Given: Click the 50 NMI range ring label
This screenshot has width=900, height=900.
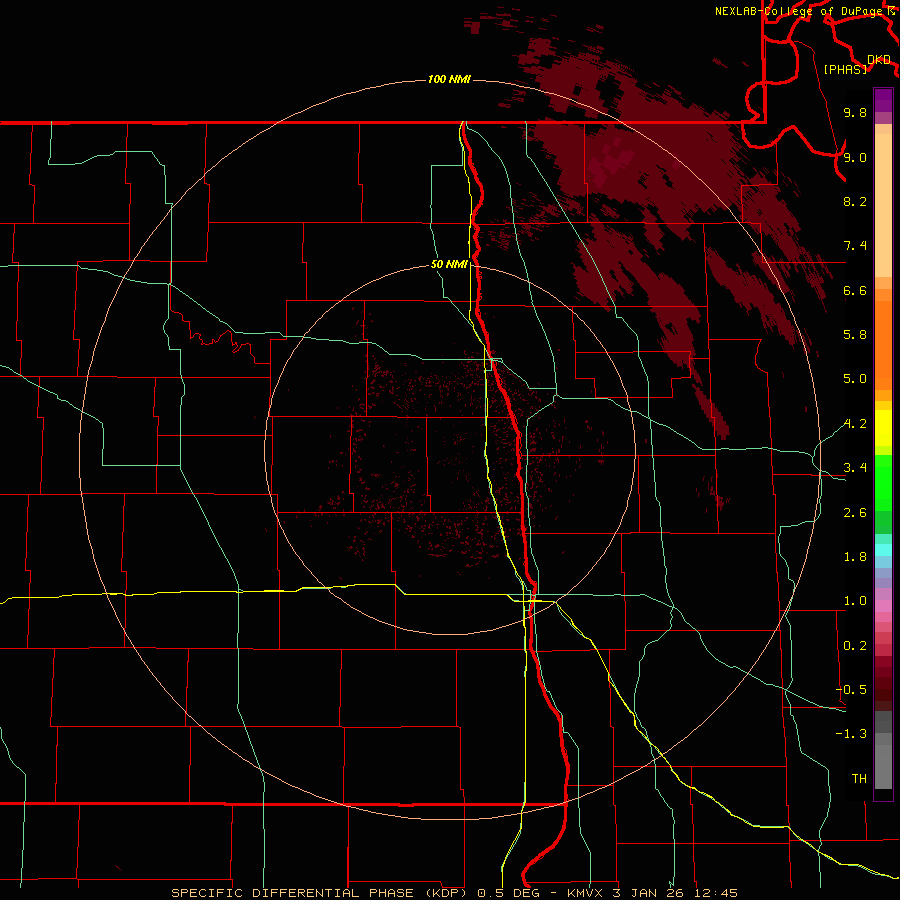Looking at the screenshot, I should pyautogui.click(x=449, y=265).
